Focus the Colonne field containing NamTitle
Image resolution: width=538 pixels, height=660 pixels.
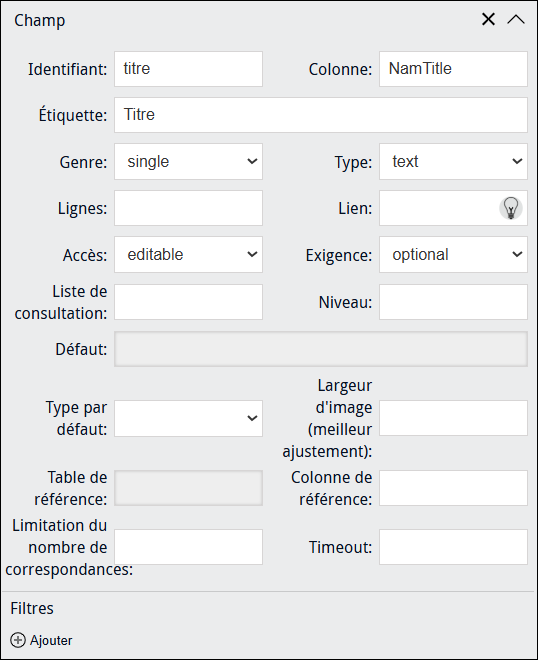(x=453, y=69)
